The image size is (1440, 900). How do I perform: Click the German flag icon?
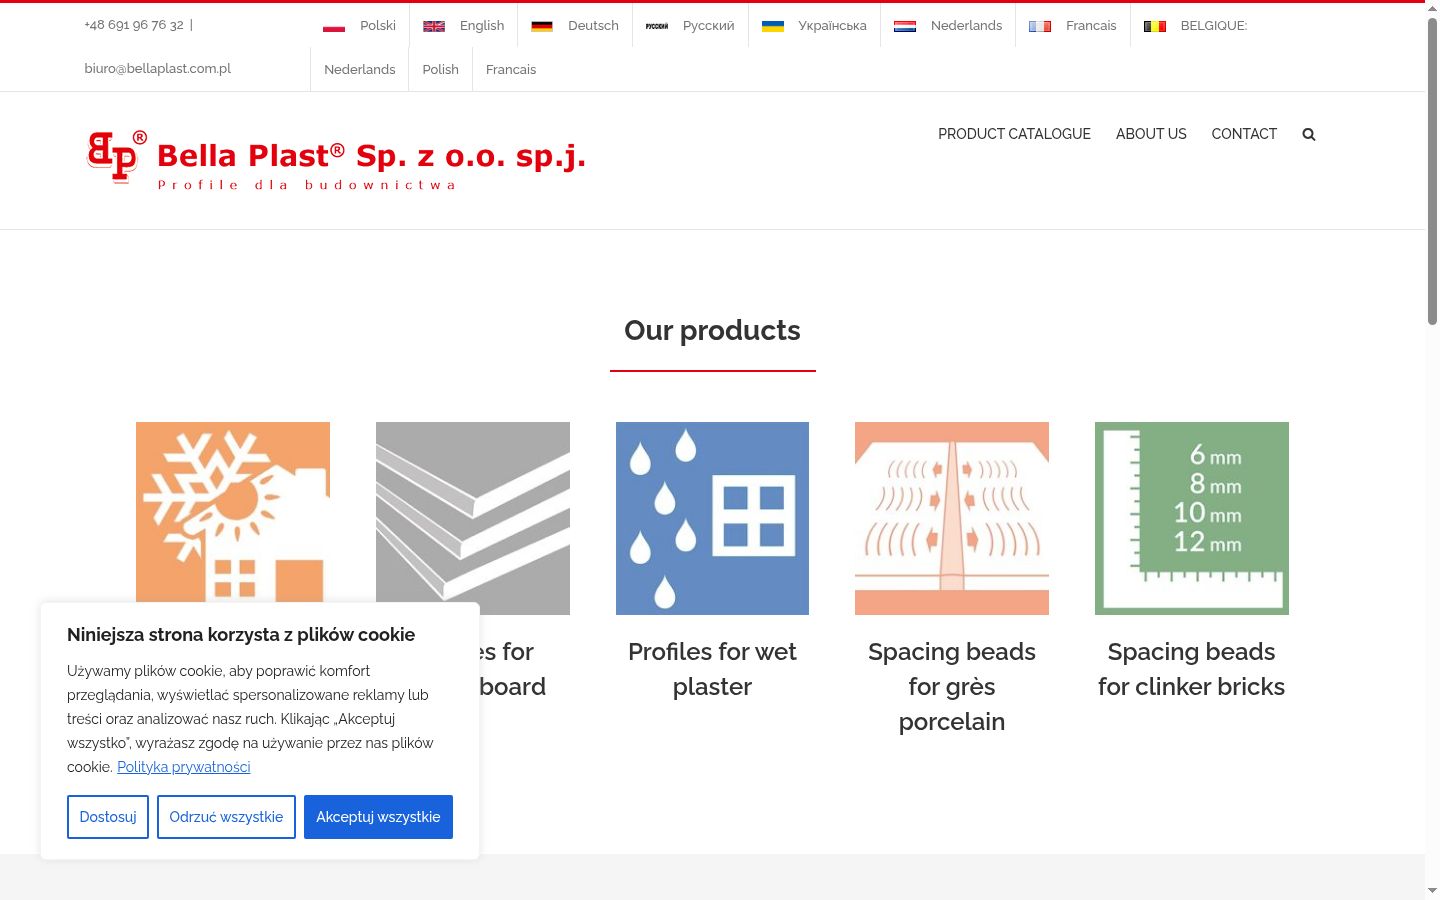pyautogui.click(x=542, y=26)
